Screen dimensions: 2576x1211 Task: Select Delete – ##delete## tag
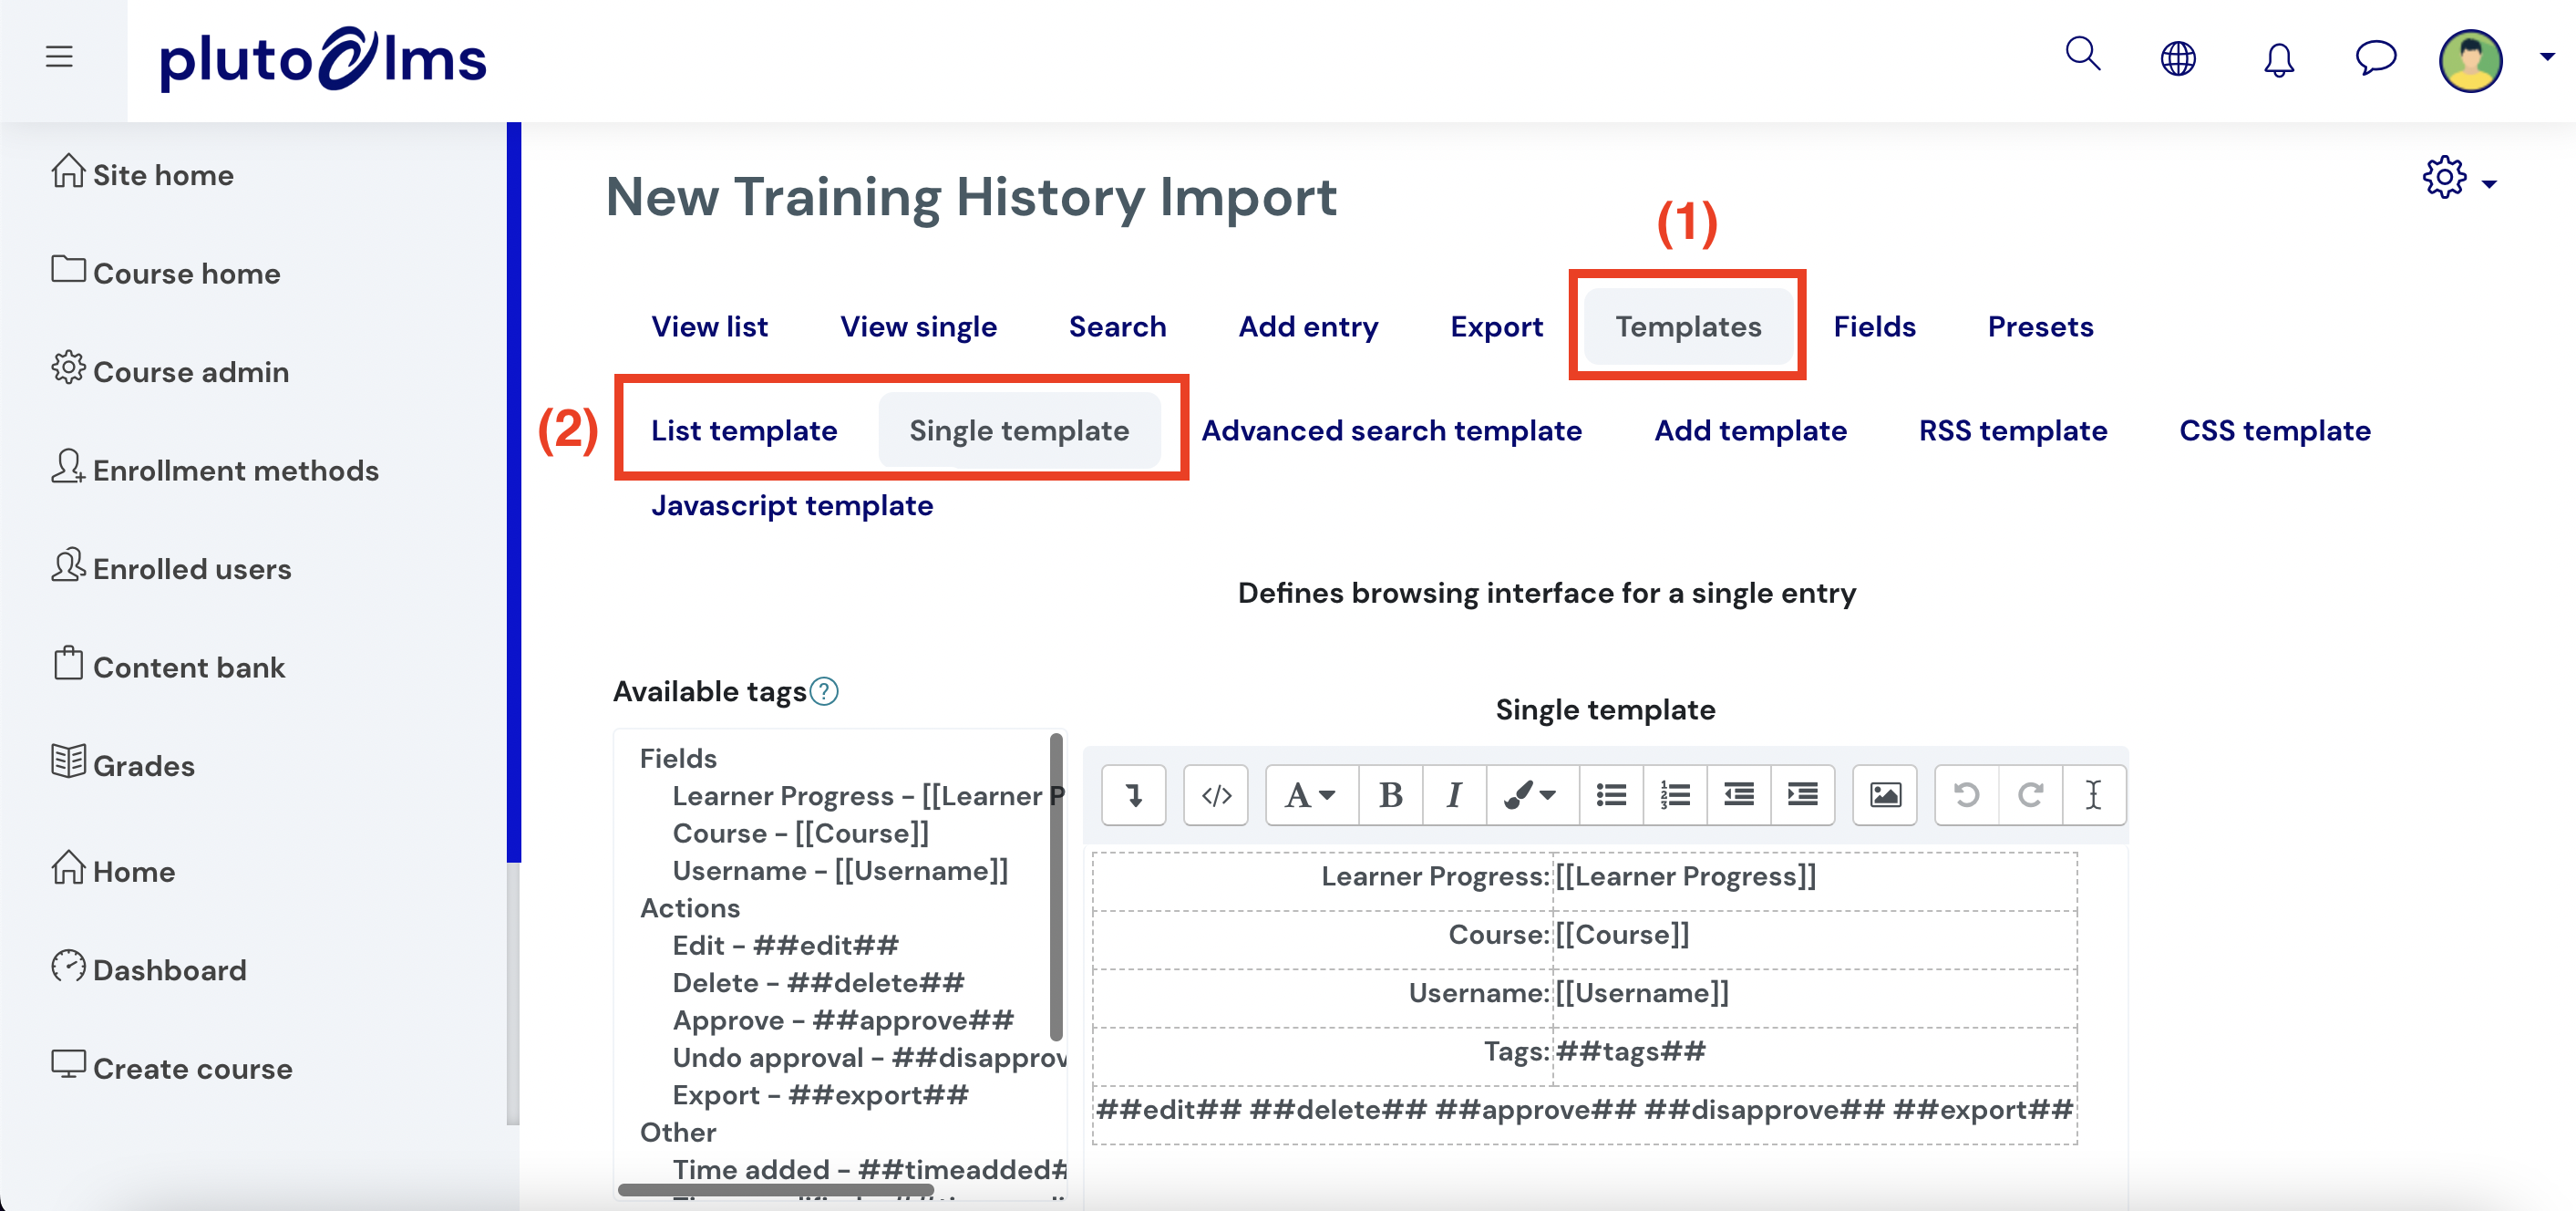click(818, 983)
